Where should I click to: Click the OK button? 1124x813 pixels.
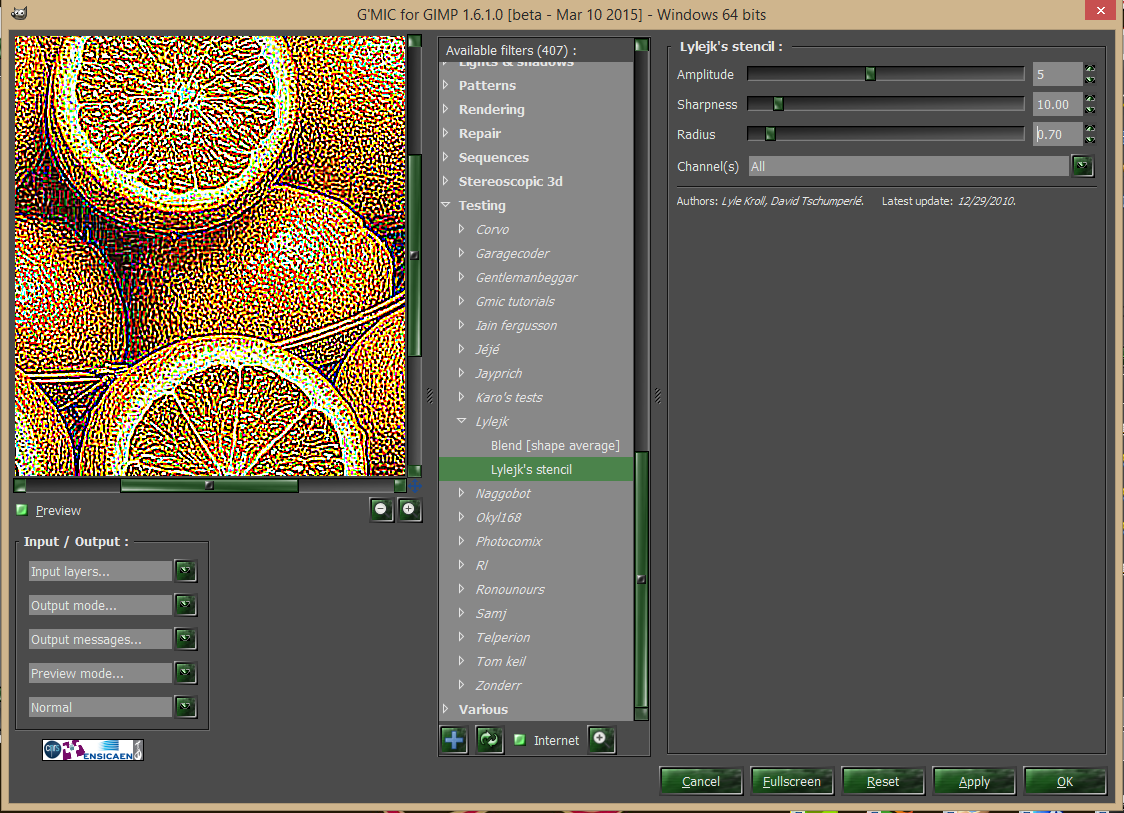pyautogui.click(x=1065, y=781)
